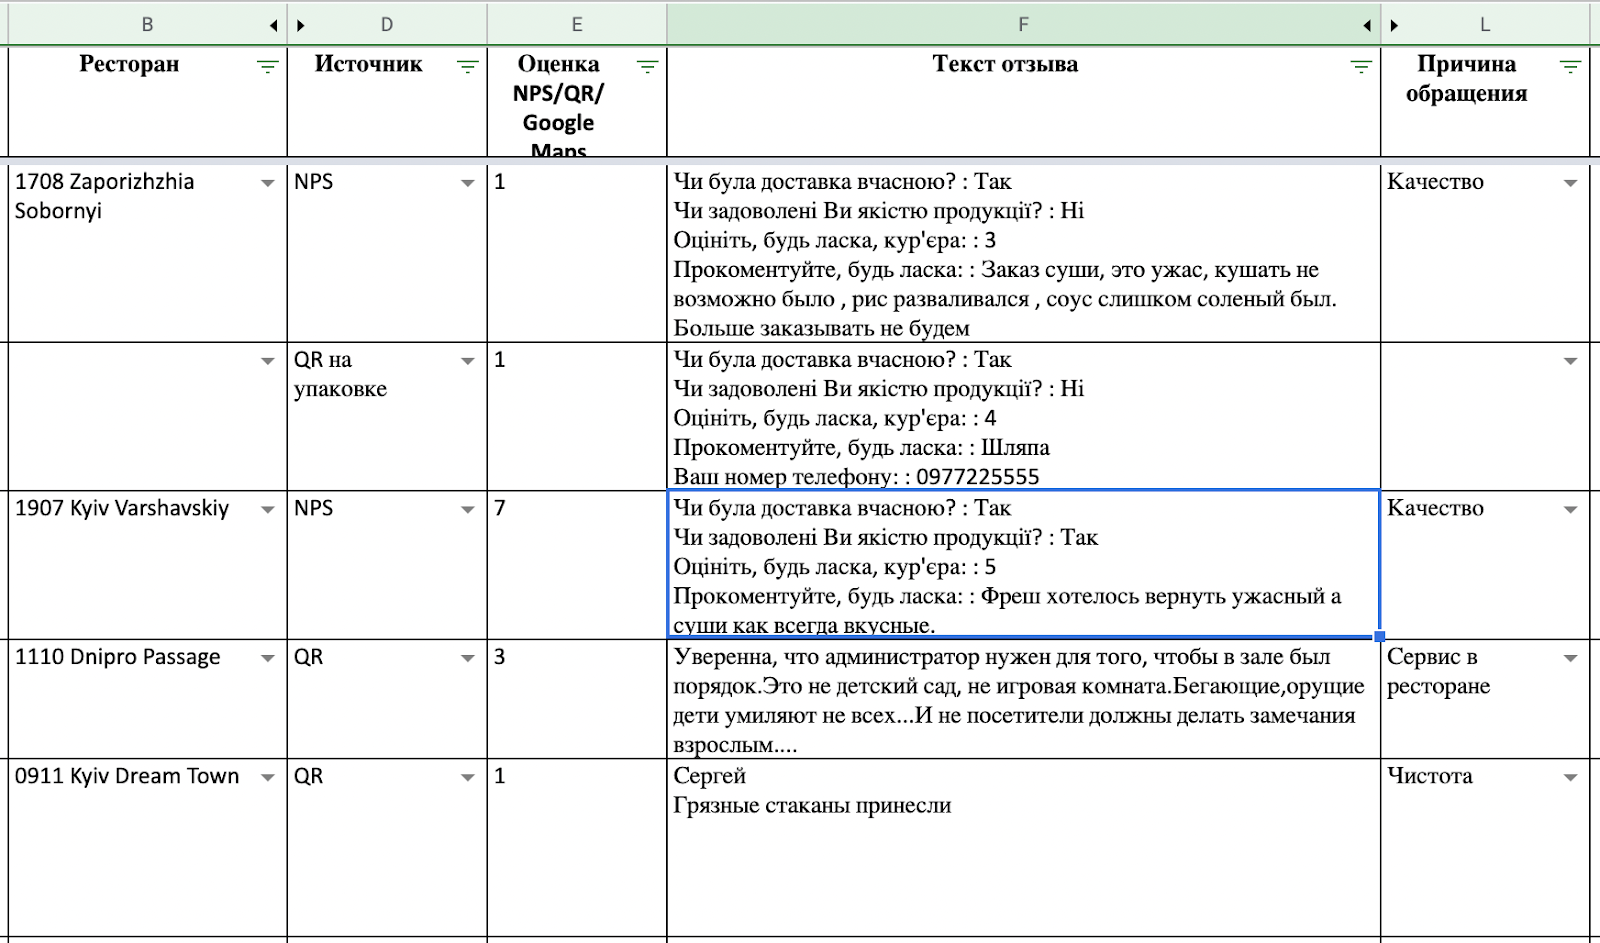This screenshot has width=1600, height=943.
Task: Select review containing Шляпа comment
Action: (x=1024, y=417)
